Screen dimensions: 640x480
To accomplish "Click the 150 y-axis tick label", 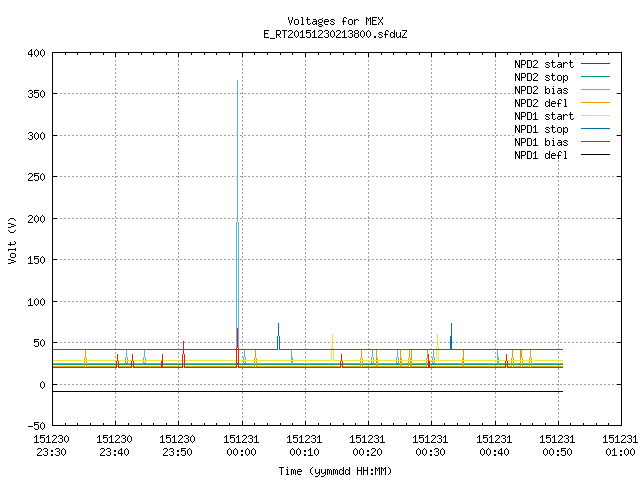I will 36,260.
